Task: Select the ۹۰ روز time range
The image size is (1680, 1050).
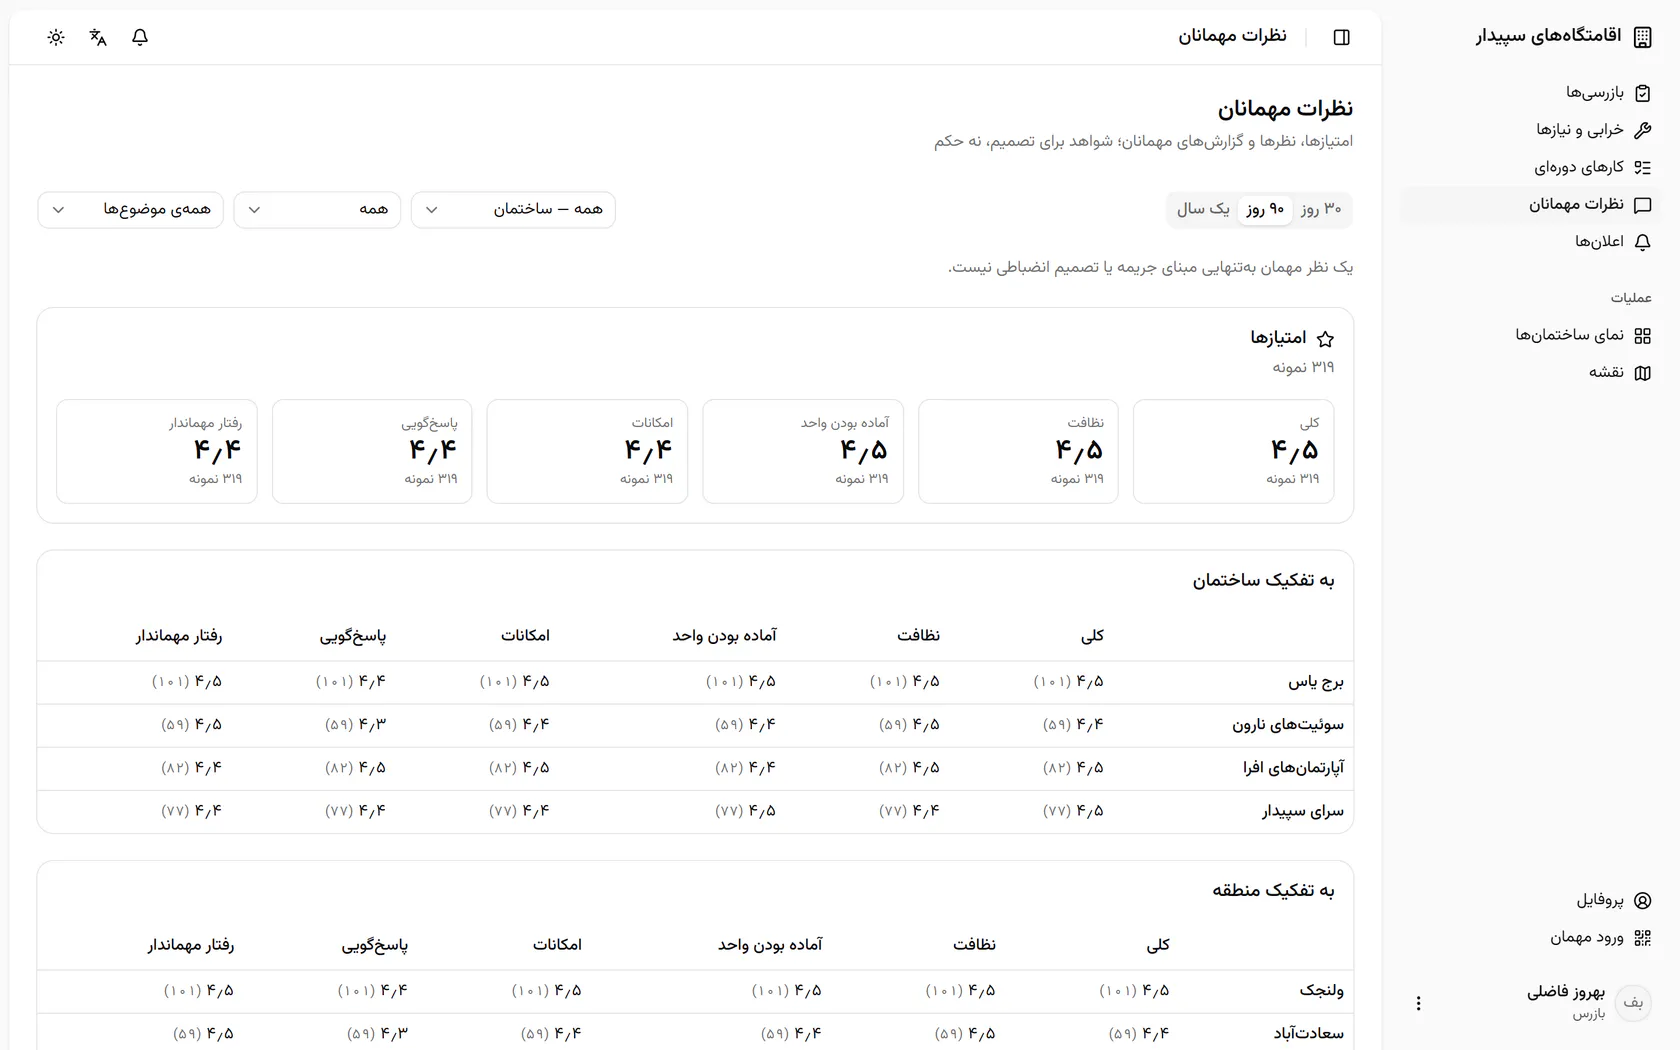Action: tap(1265, 209)
